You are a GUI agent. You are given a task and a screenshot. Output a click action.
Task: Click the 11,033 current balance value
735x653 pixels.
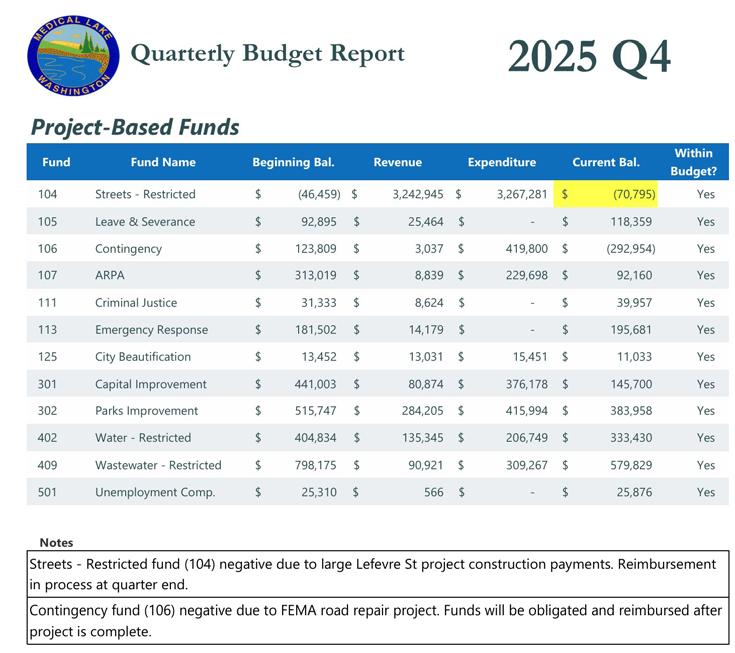click(x=634, y=357)
